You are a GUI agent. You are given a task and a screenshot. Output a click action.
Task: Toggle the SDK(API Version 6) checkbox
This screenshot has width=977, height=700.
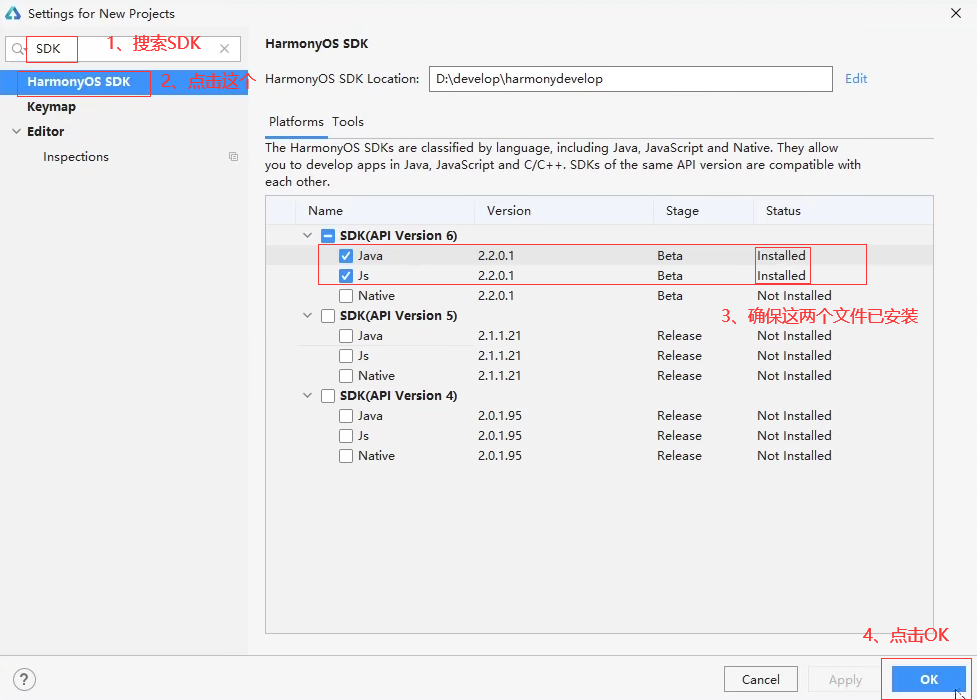[328, 236]
